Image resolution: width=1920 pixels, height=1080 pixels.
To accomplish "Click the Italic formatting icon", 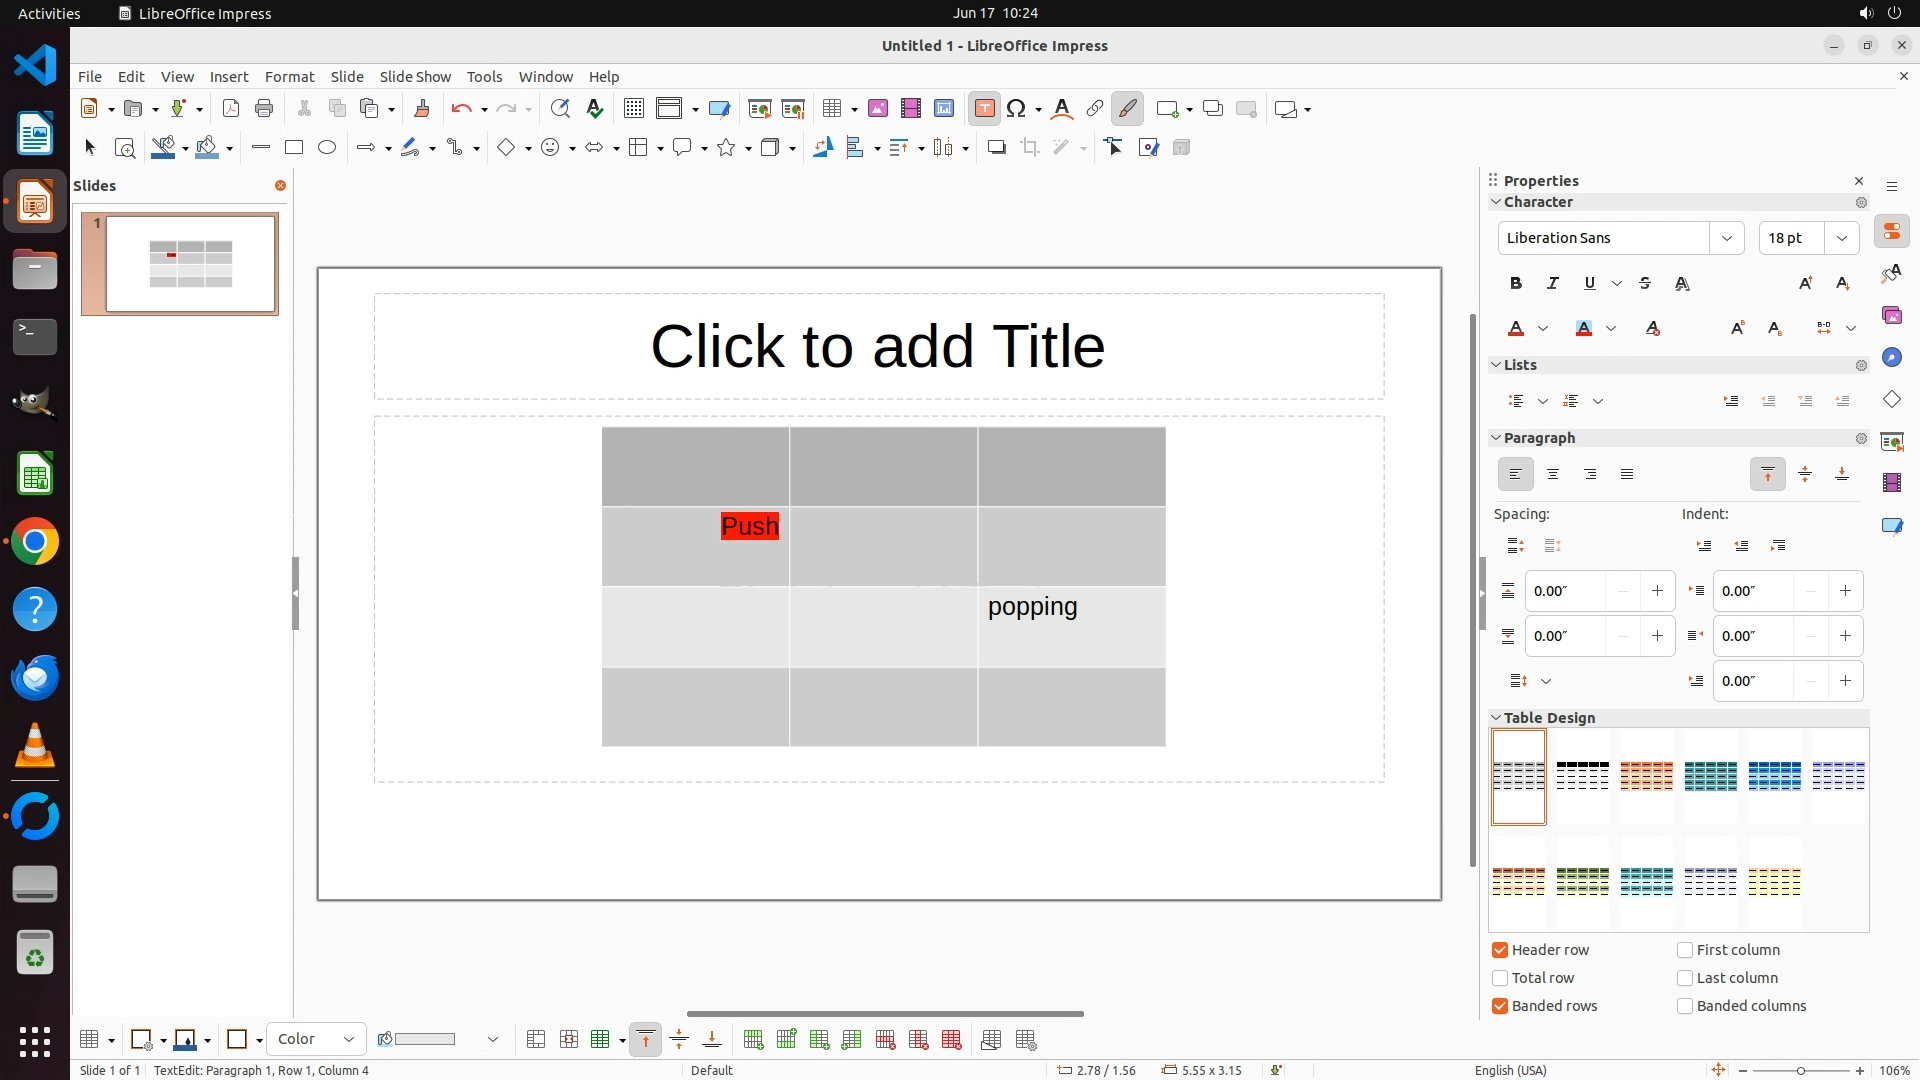I will pyautogui.click(x=1553, y=284).
